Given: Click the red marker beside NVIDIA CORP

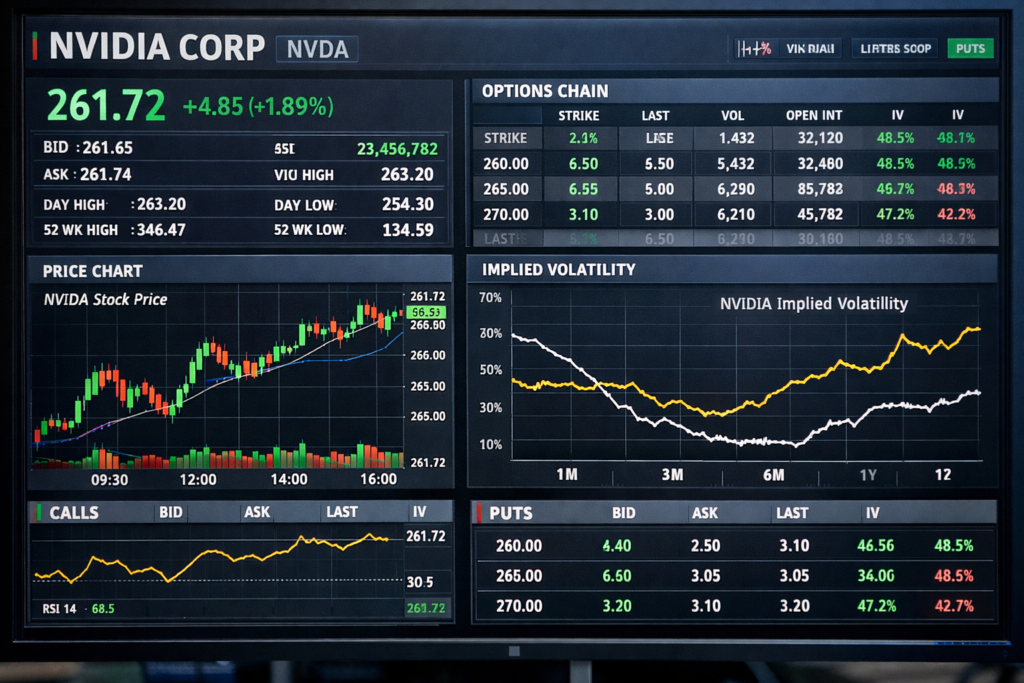Looking at the screenshot, I should click(36, 46).
